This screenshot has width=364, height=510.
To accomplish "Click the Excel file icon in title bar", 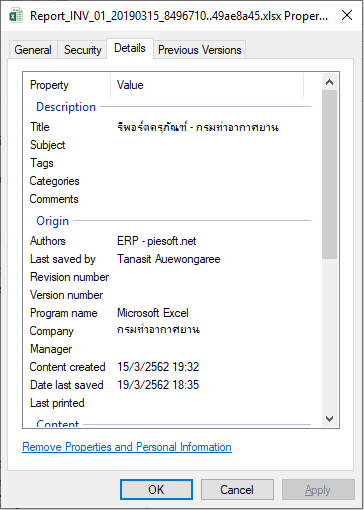I will pos(16,16).
